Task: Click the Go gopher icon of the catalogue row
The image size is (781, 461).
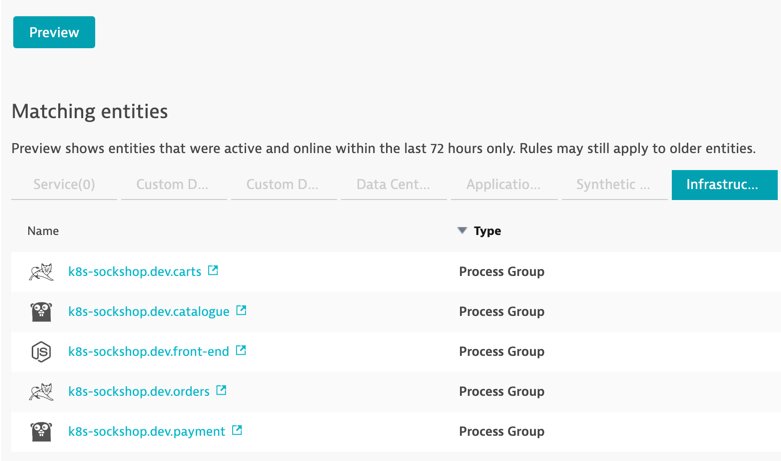Action: point(41,312)
